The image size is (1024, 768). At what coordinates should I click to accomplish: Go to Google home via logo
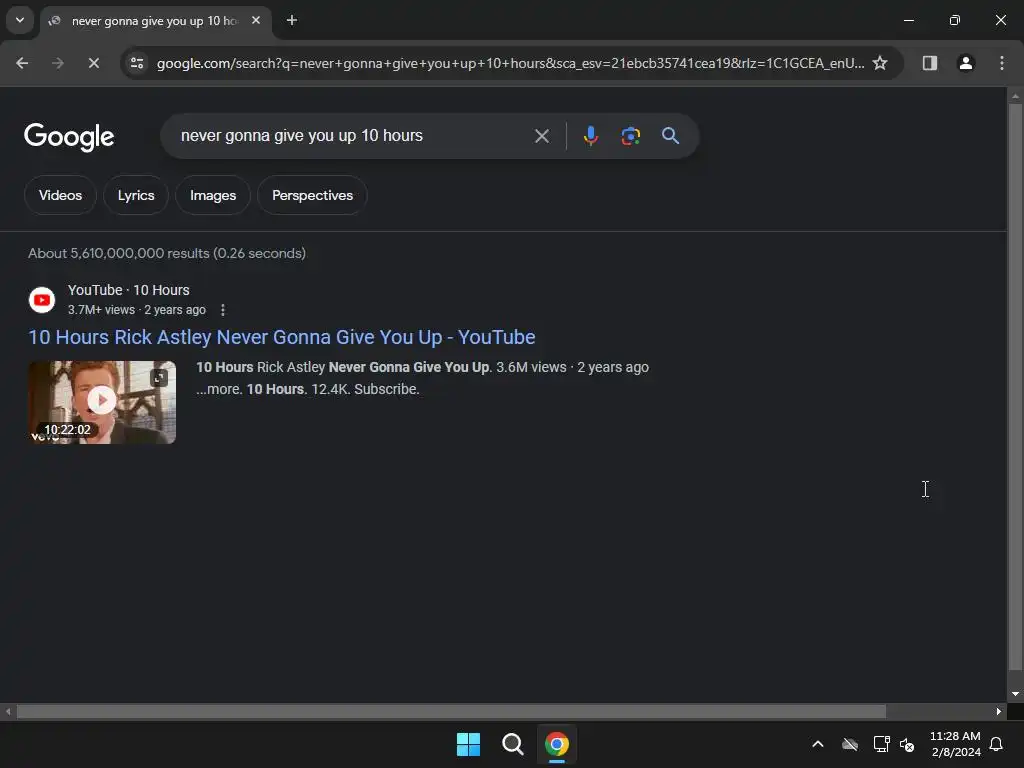(x=69, y=136)
